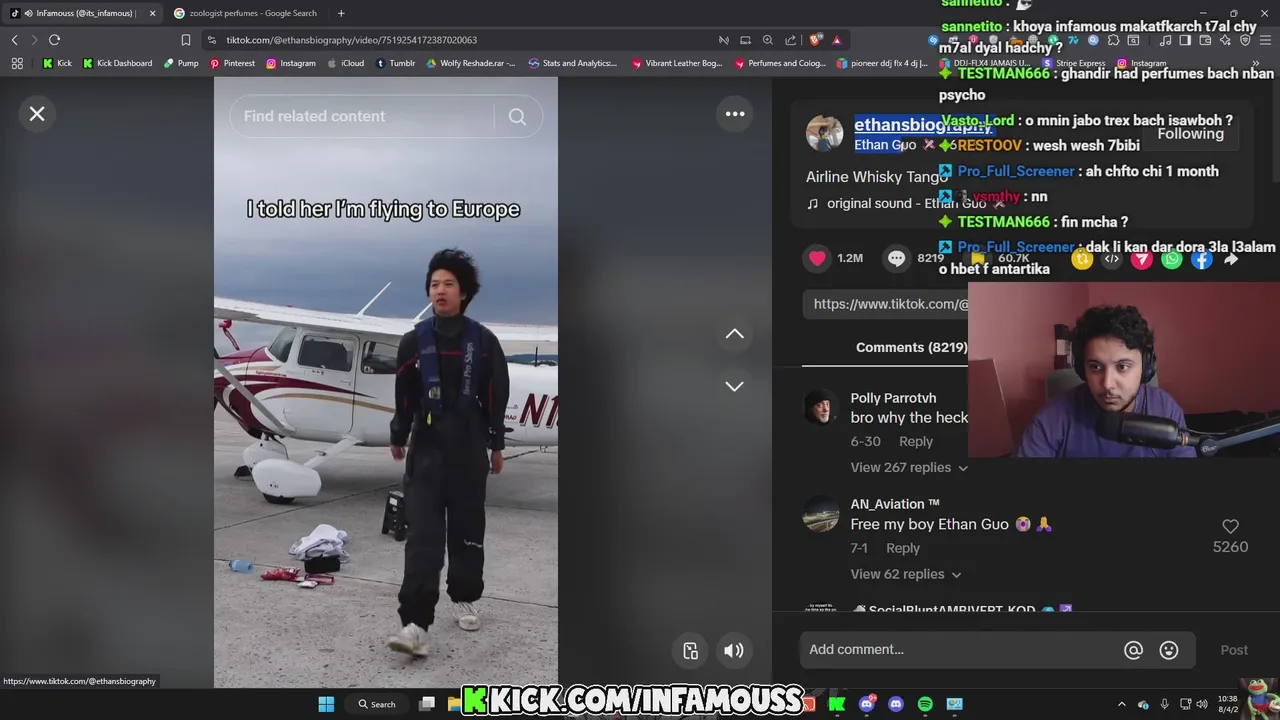This screenshot has height=720, width=1280.
Task: Open the Kick bookmark
Action: 57,63
